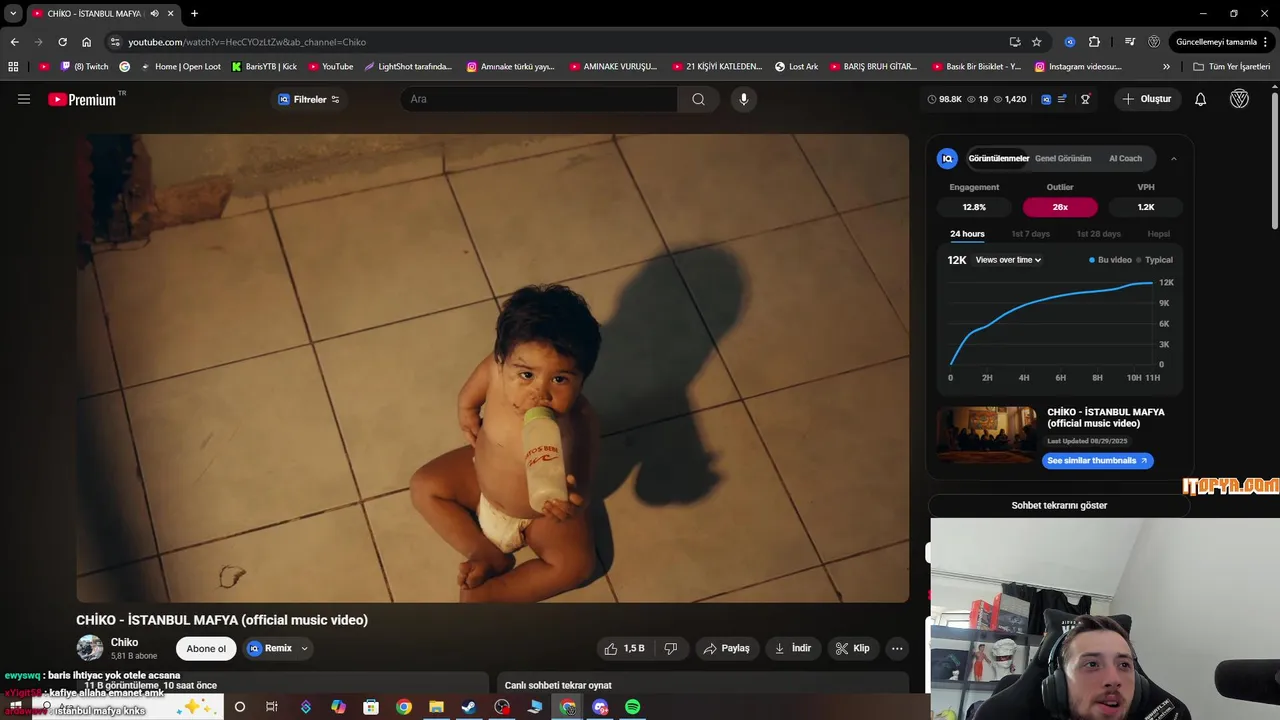Subscribe with the Abone ol button
The height and width of the screenshot is (720, 1280).
[x=206, y=649]
